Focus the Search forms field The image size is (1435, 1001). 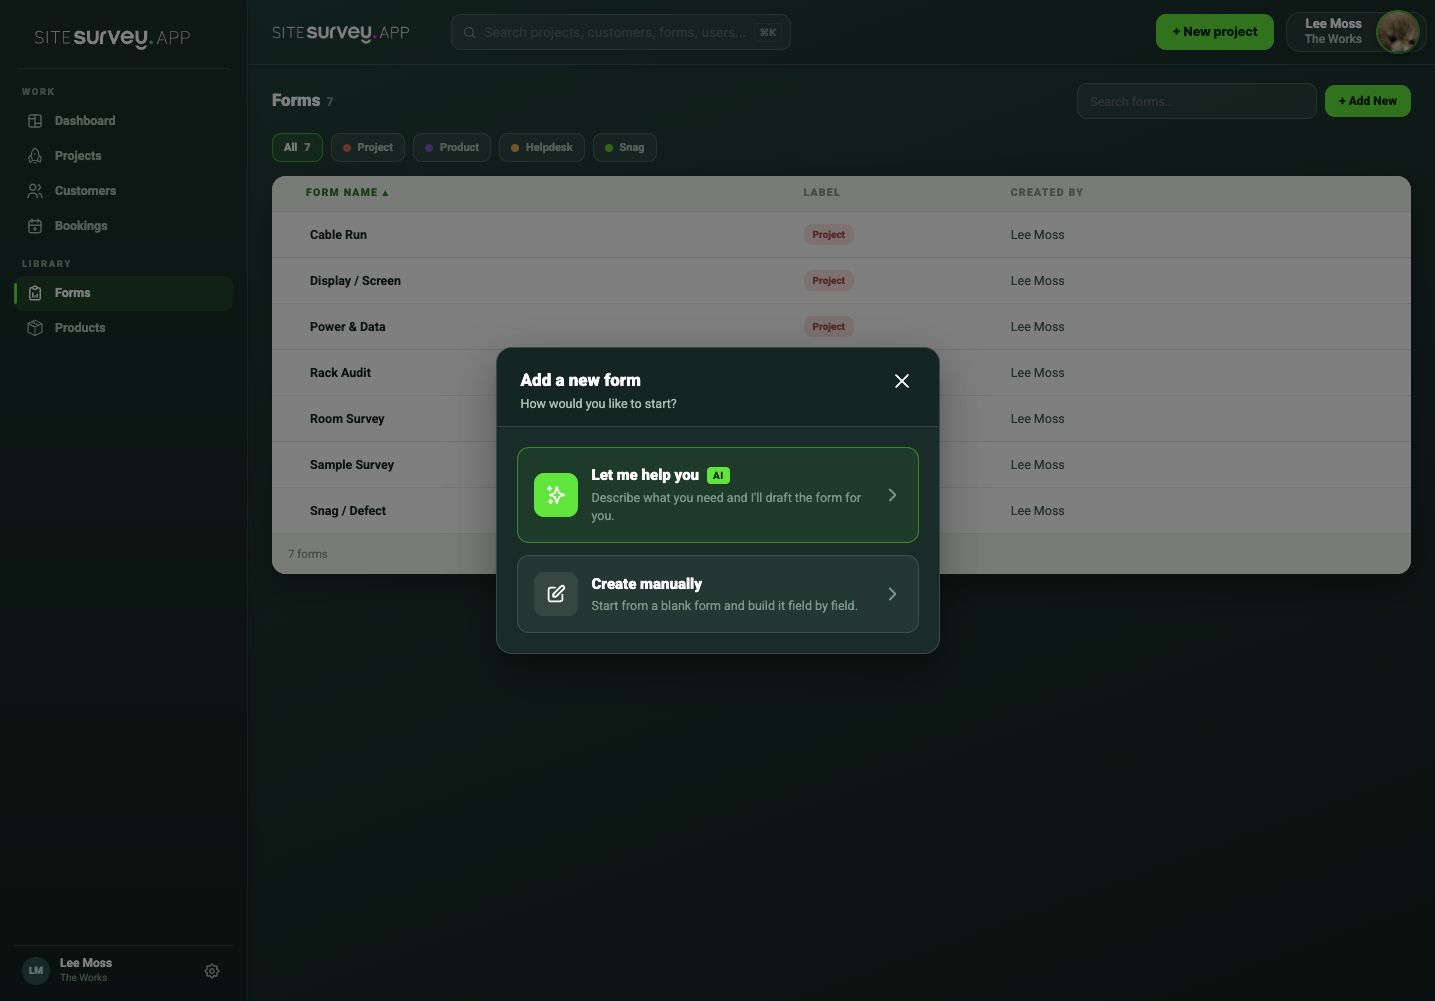click(x=1197, y=101)
